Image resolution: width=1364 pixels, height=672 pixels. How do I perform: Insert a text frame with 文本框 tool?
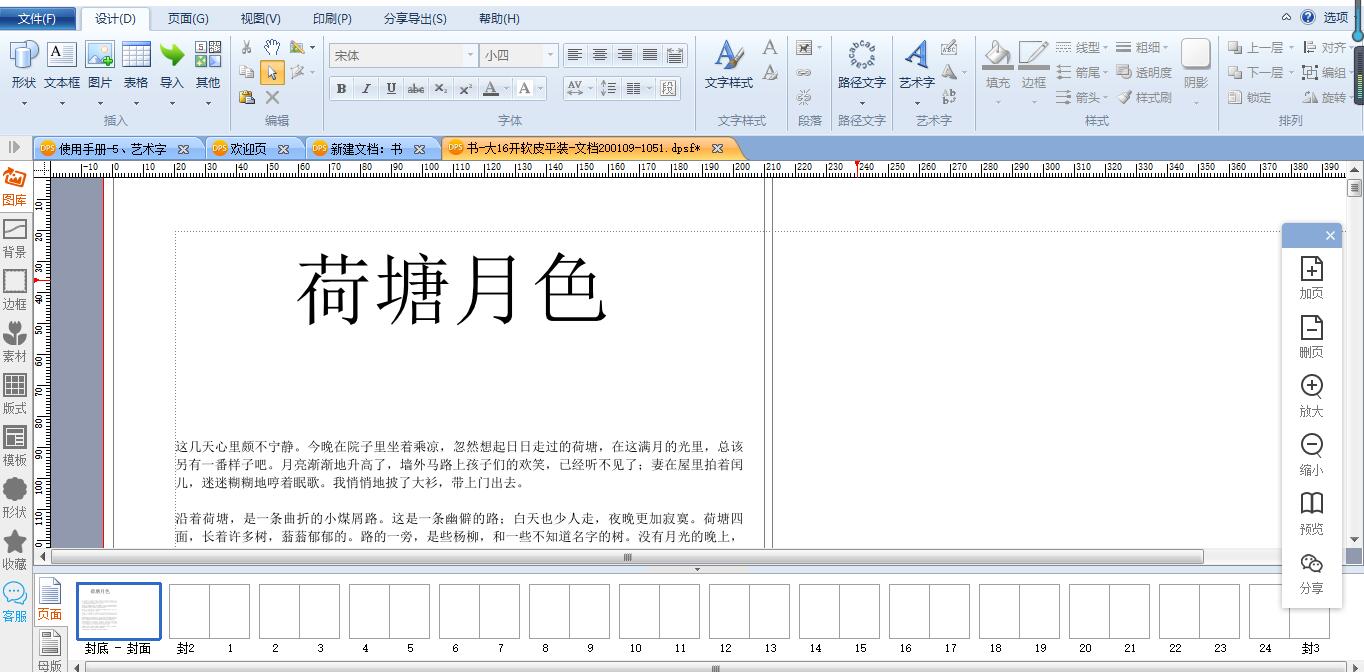coord(62,65)
